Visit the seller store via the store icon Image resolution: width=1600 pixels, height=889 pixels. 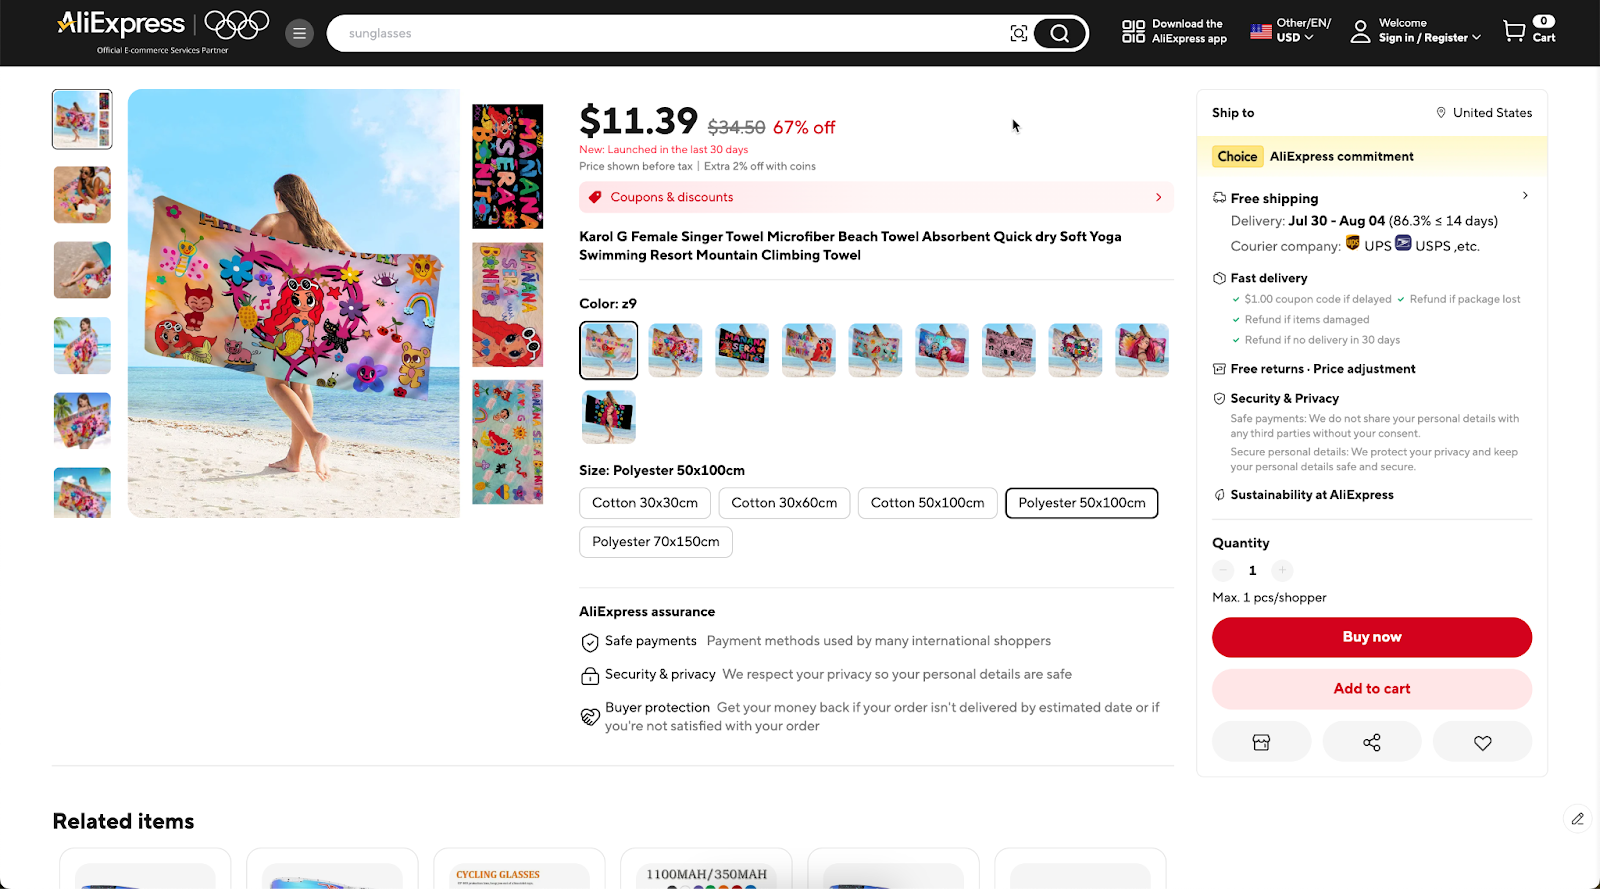1261,741
